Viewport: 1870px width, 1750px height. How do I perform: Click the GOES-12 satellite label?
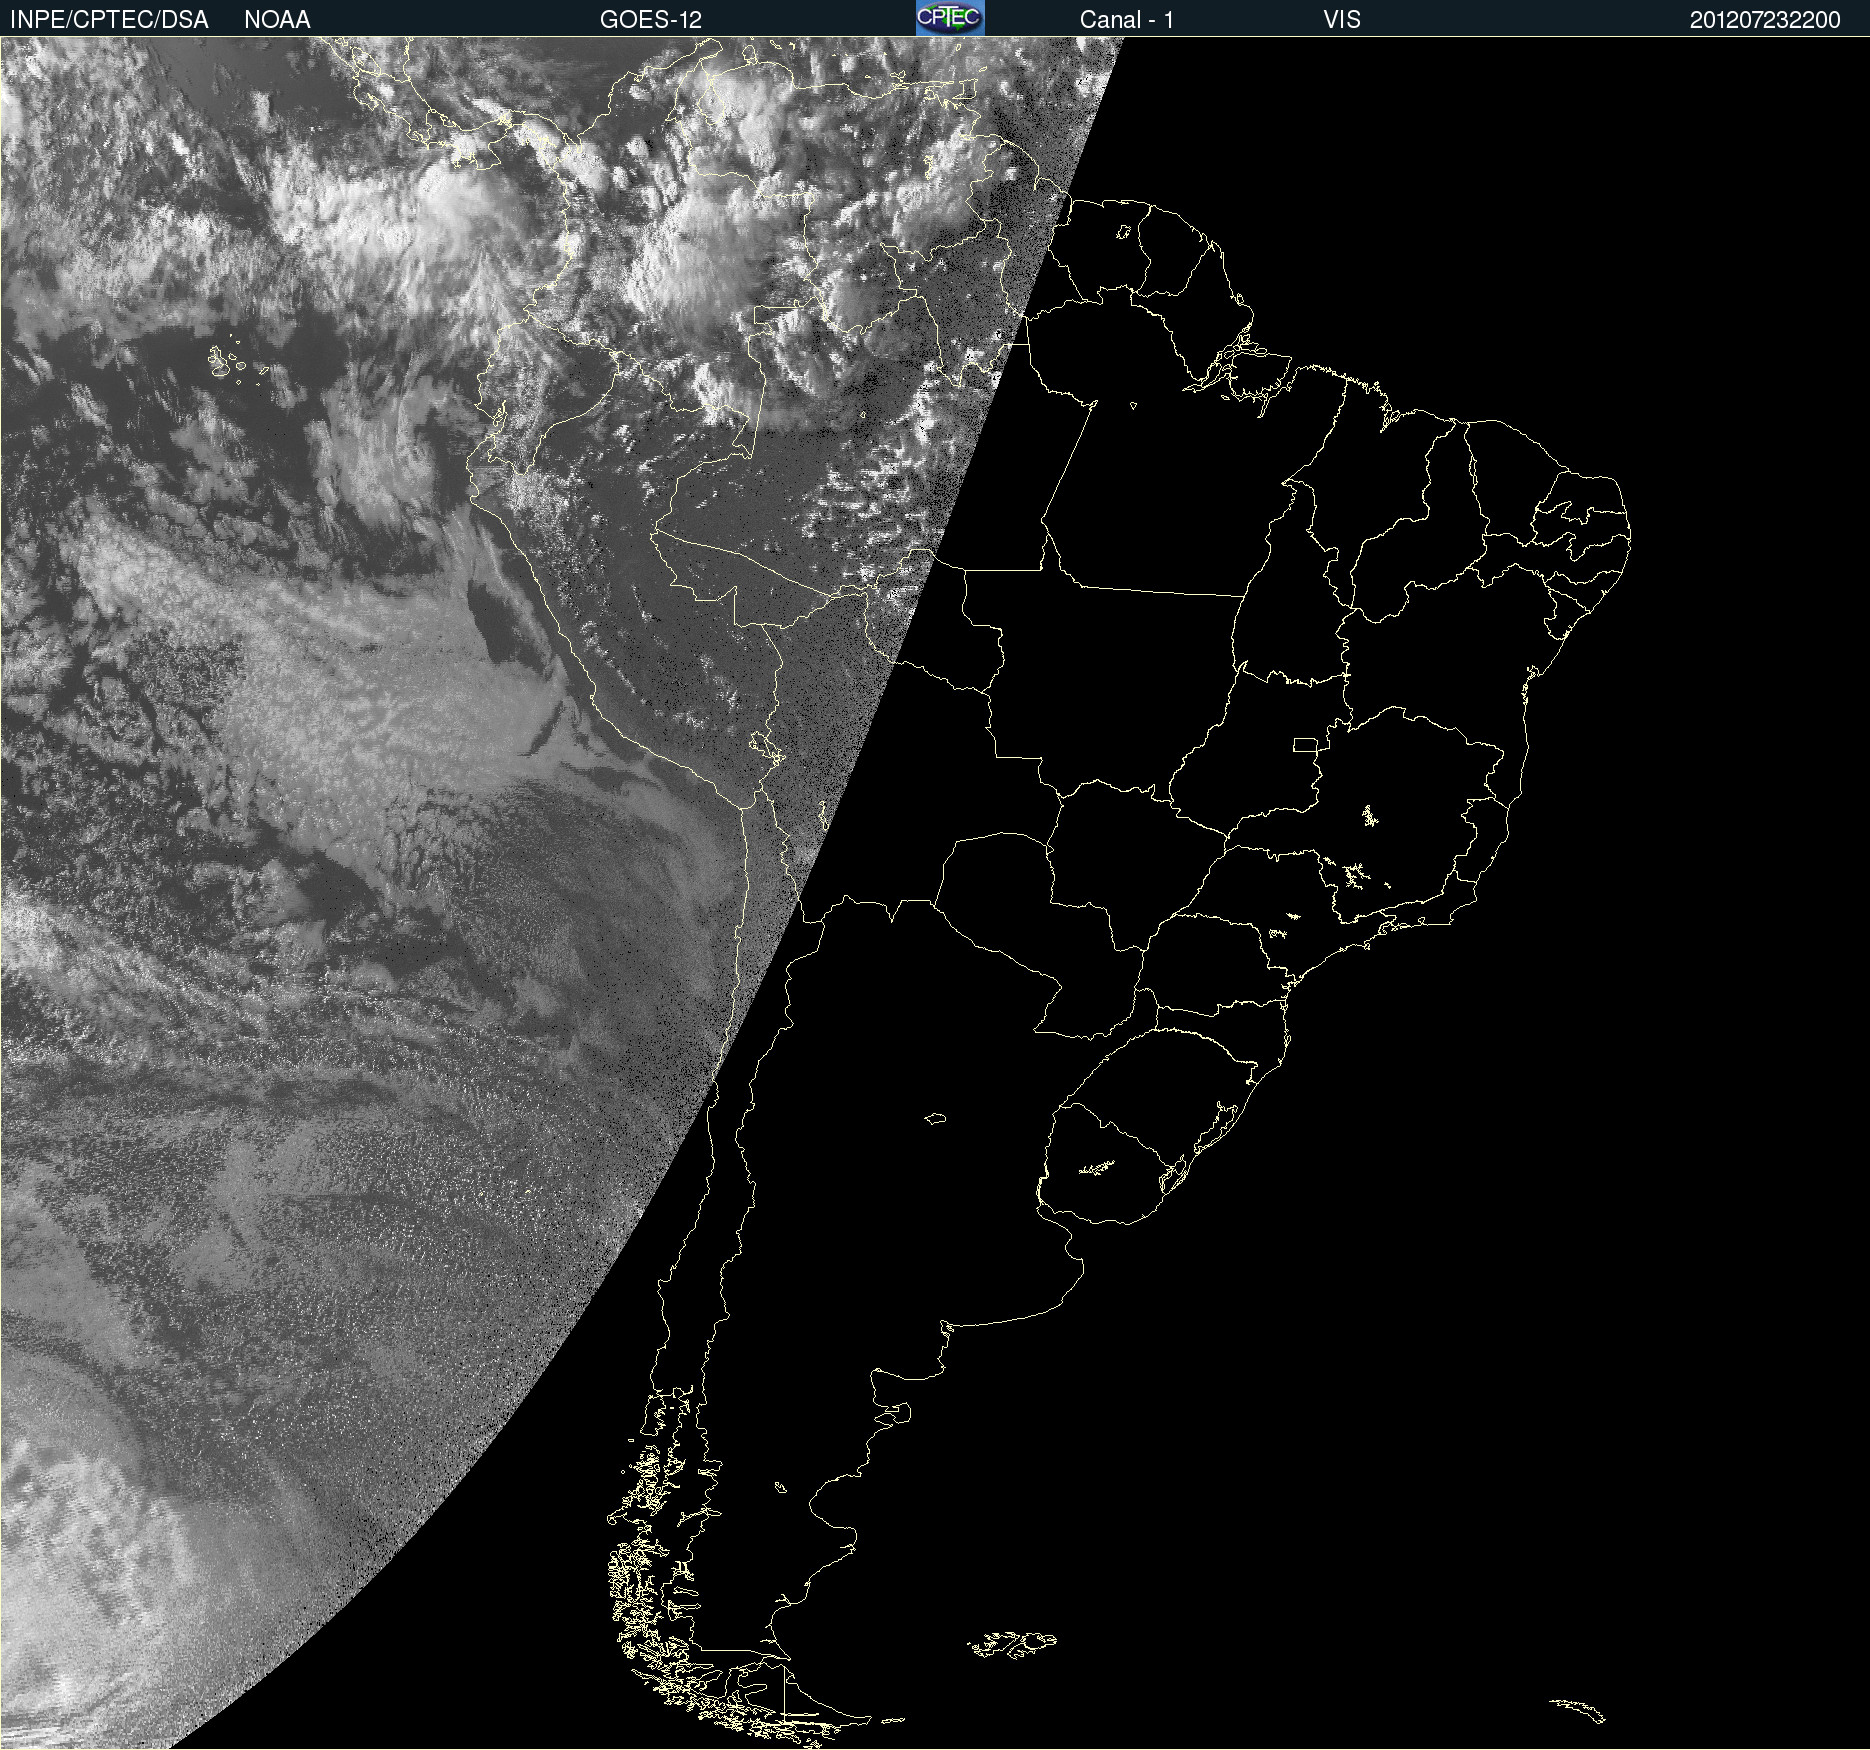[x=651, y=20]
